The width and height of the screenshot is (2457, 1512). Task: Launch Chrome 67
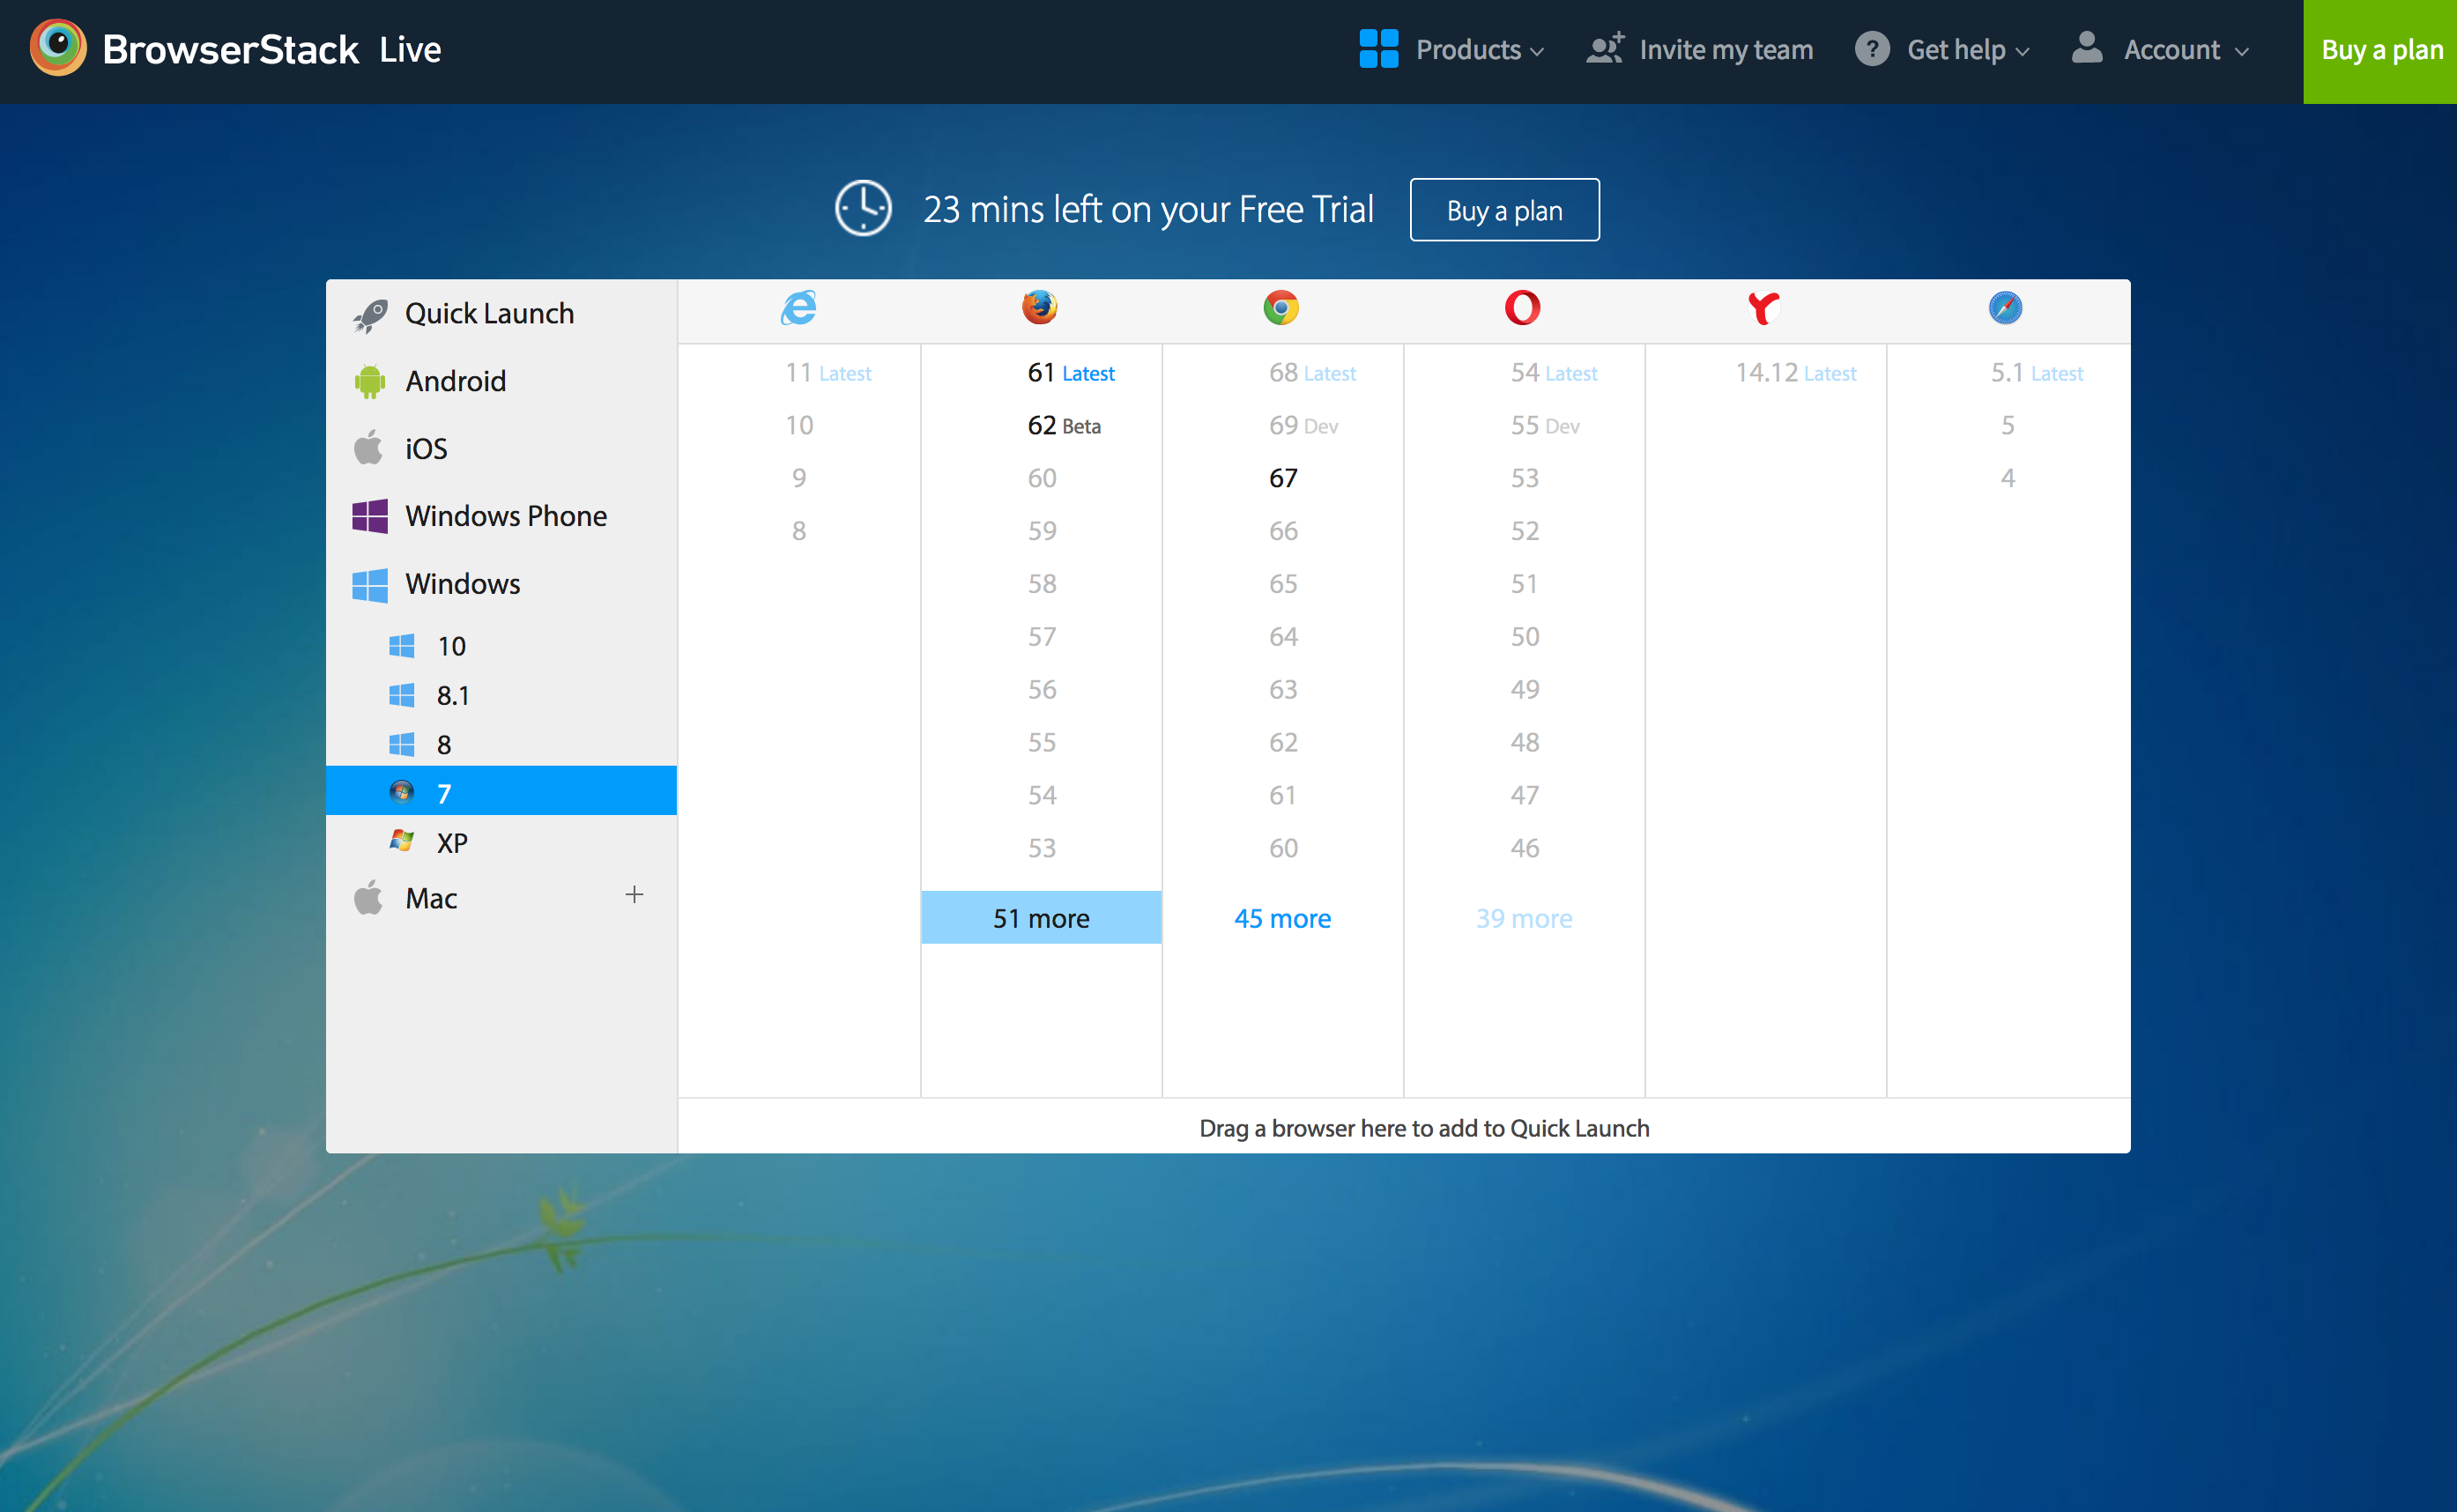(1283, 478)
